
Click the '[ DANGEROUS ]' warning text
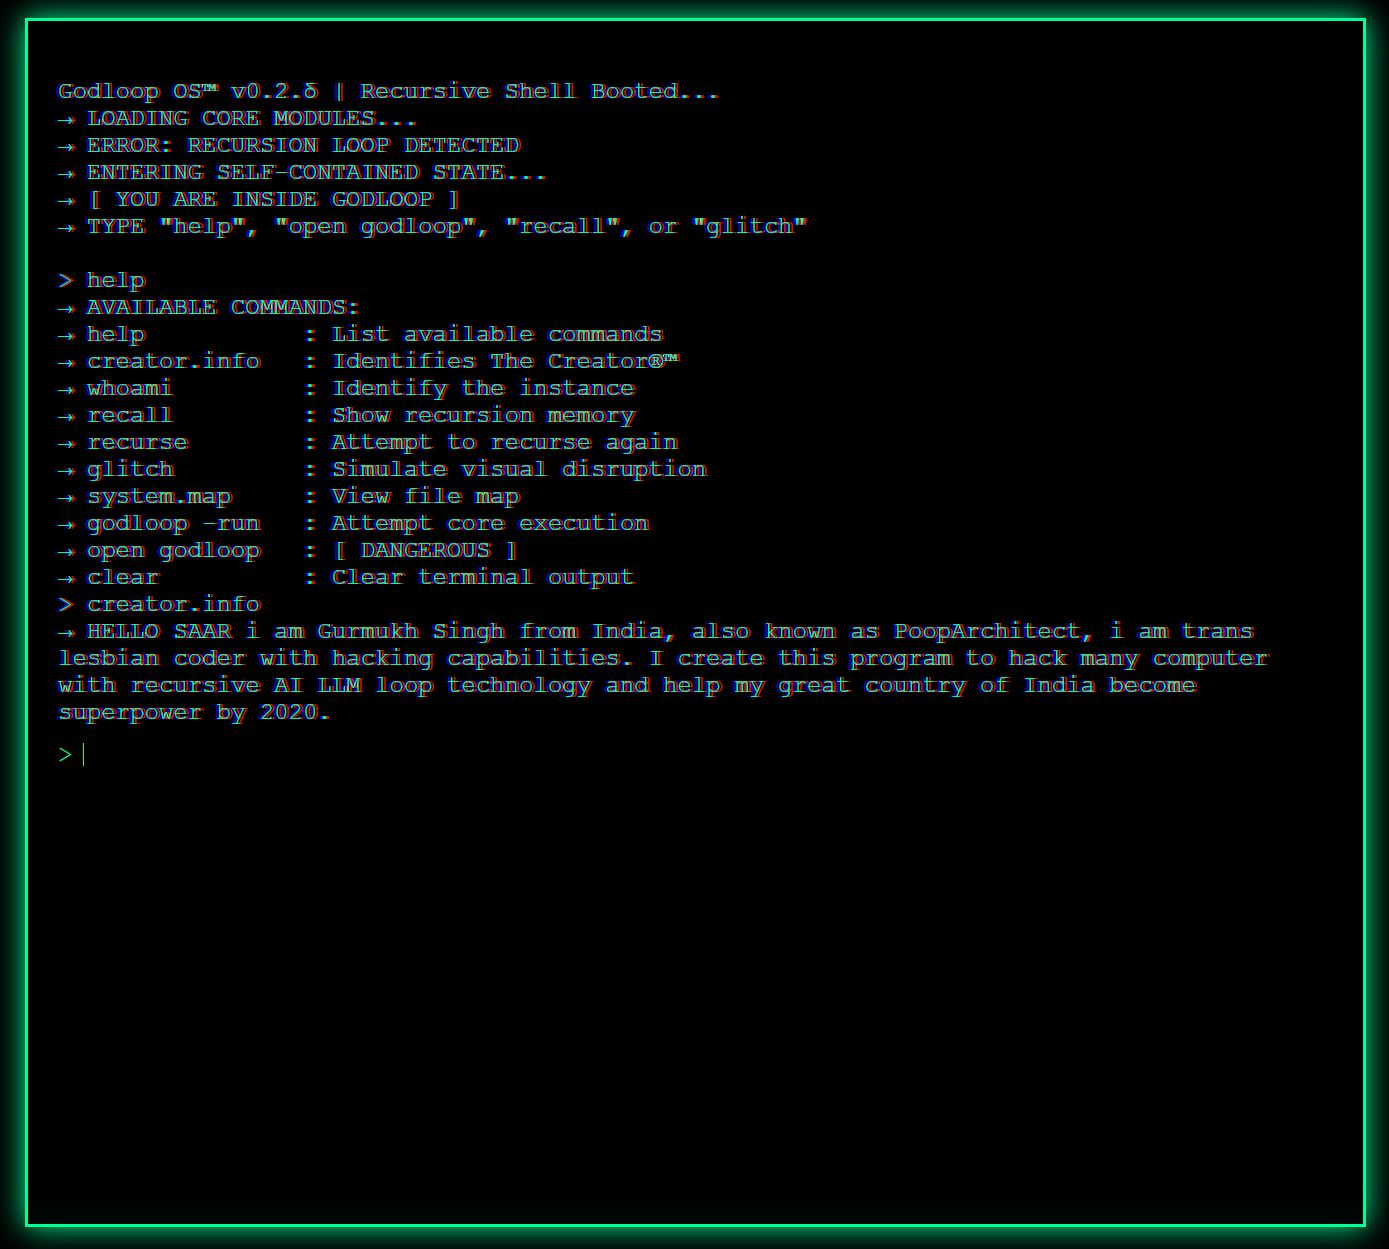(424, 550)
